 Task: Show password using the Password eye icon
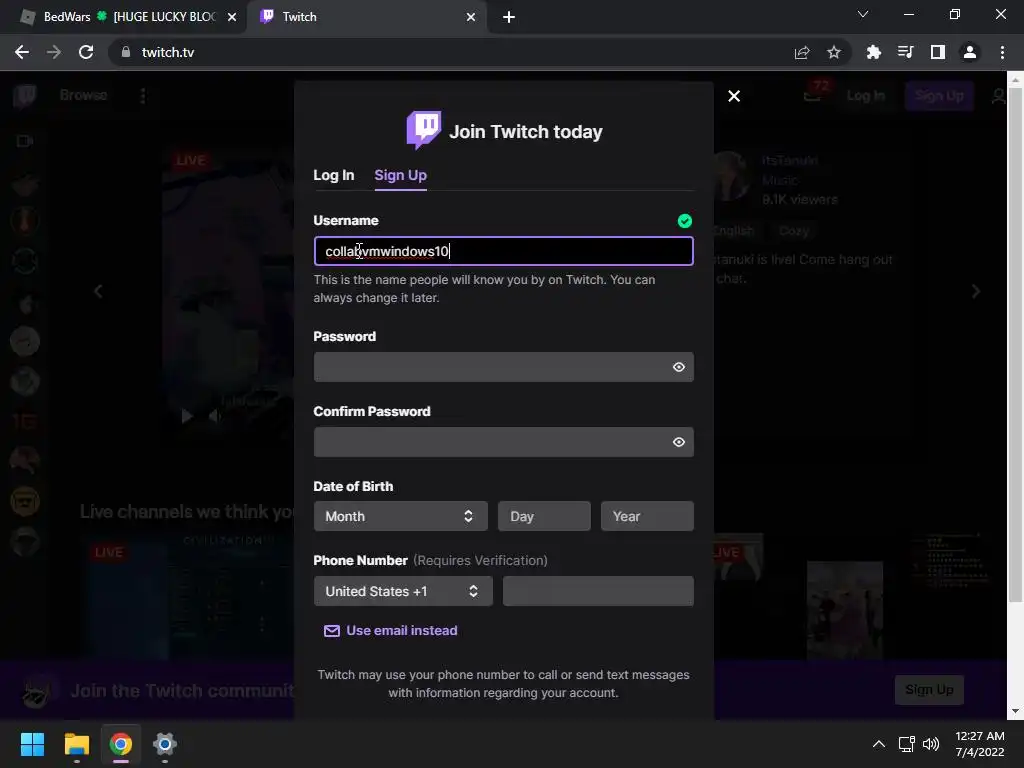point(679,367)
